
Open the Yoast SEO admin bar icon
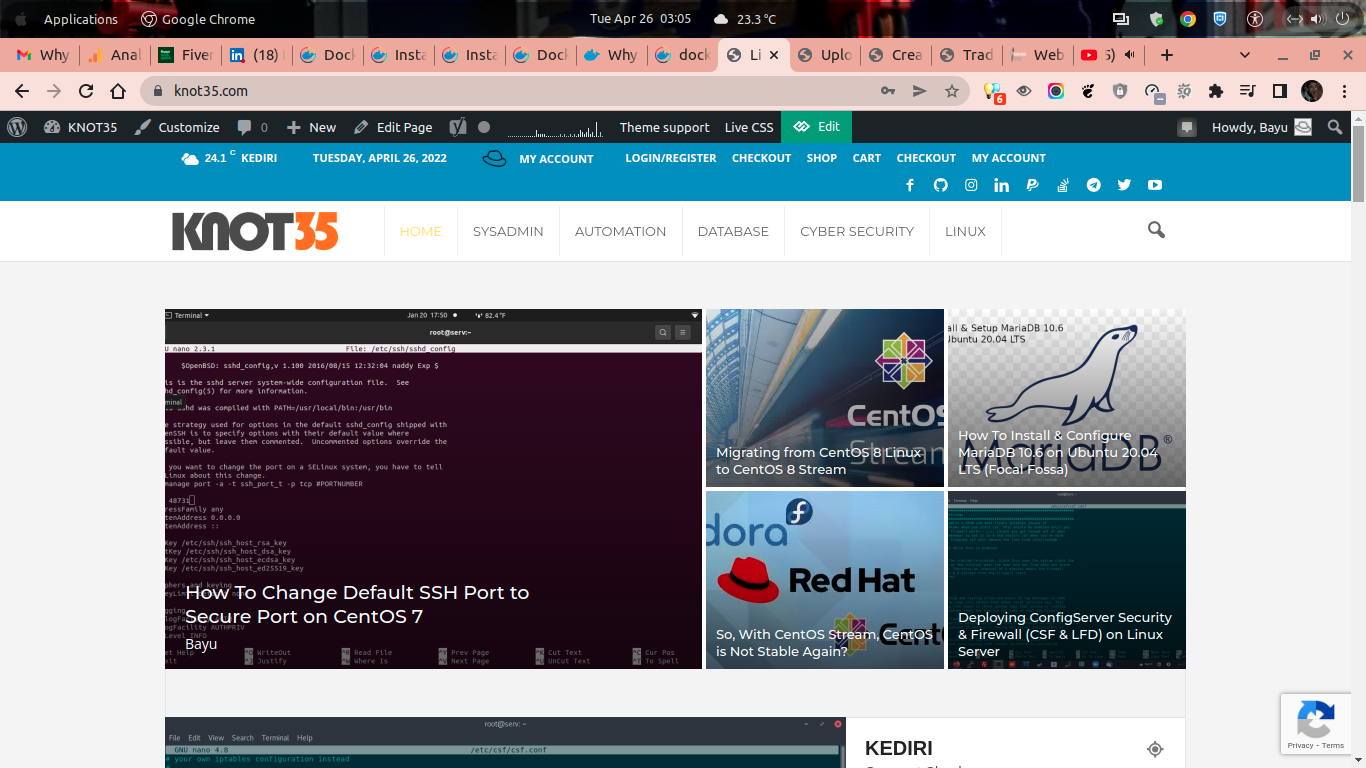(x=458, y=127)
